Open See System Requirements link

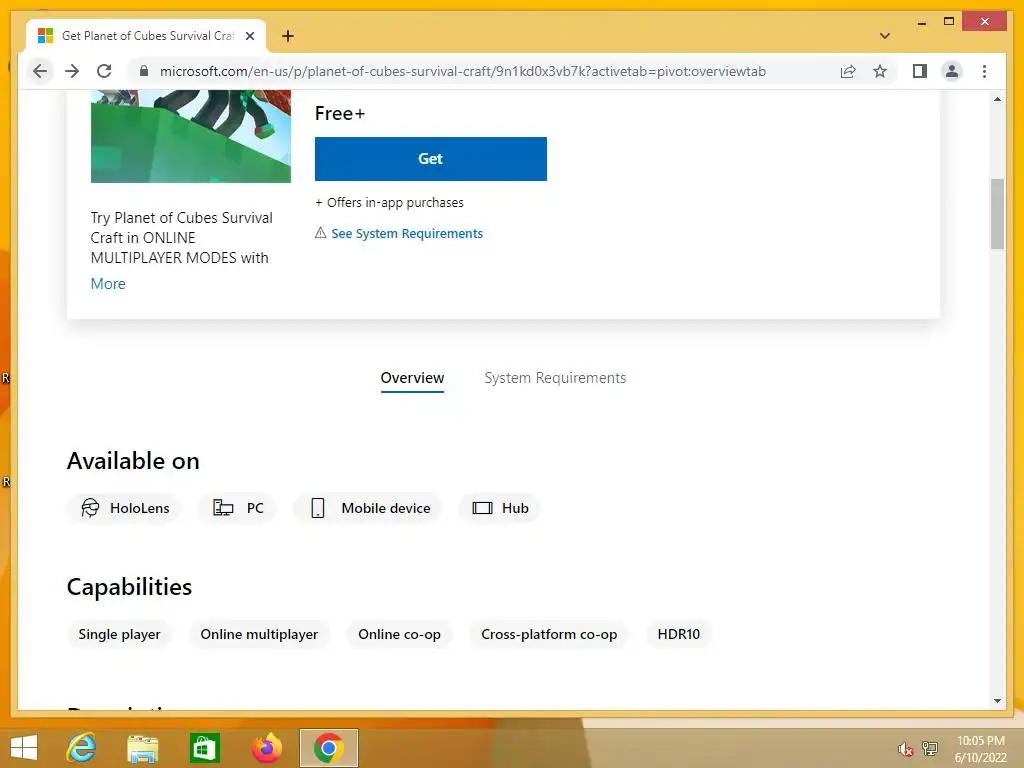407,234
